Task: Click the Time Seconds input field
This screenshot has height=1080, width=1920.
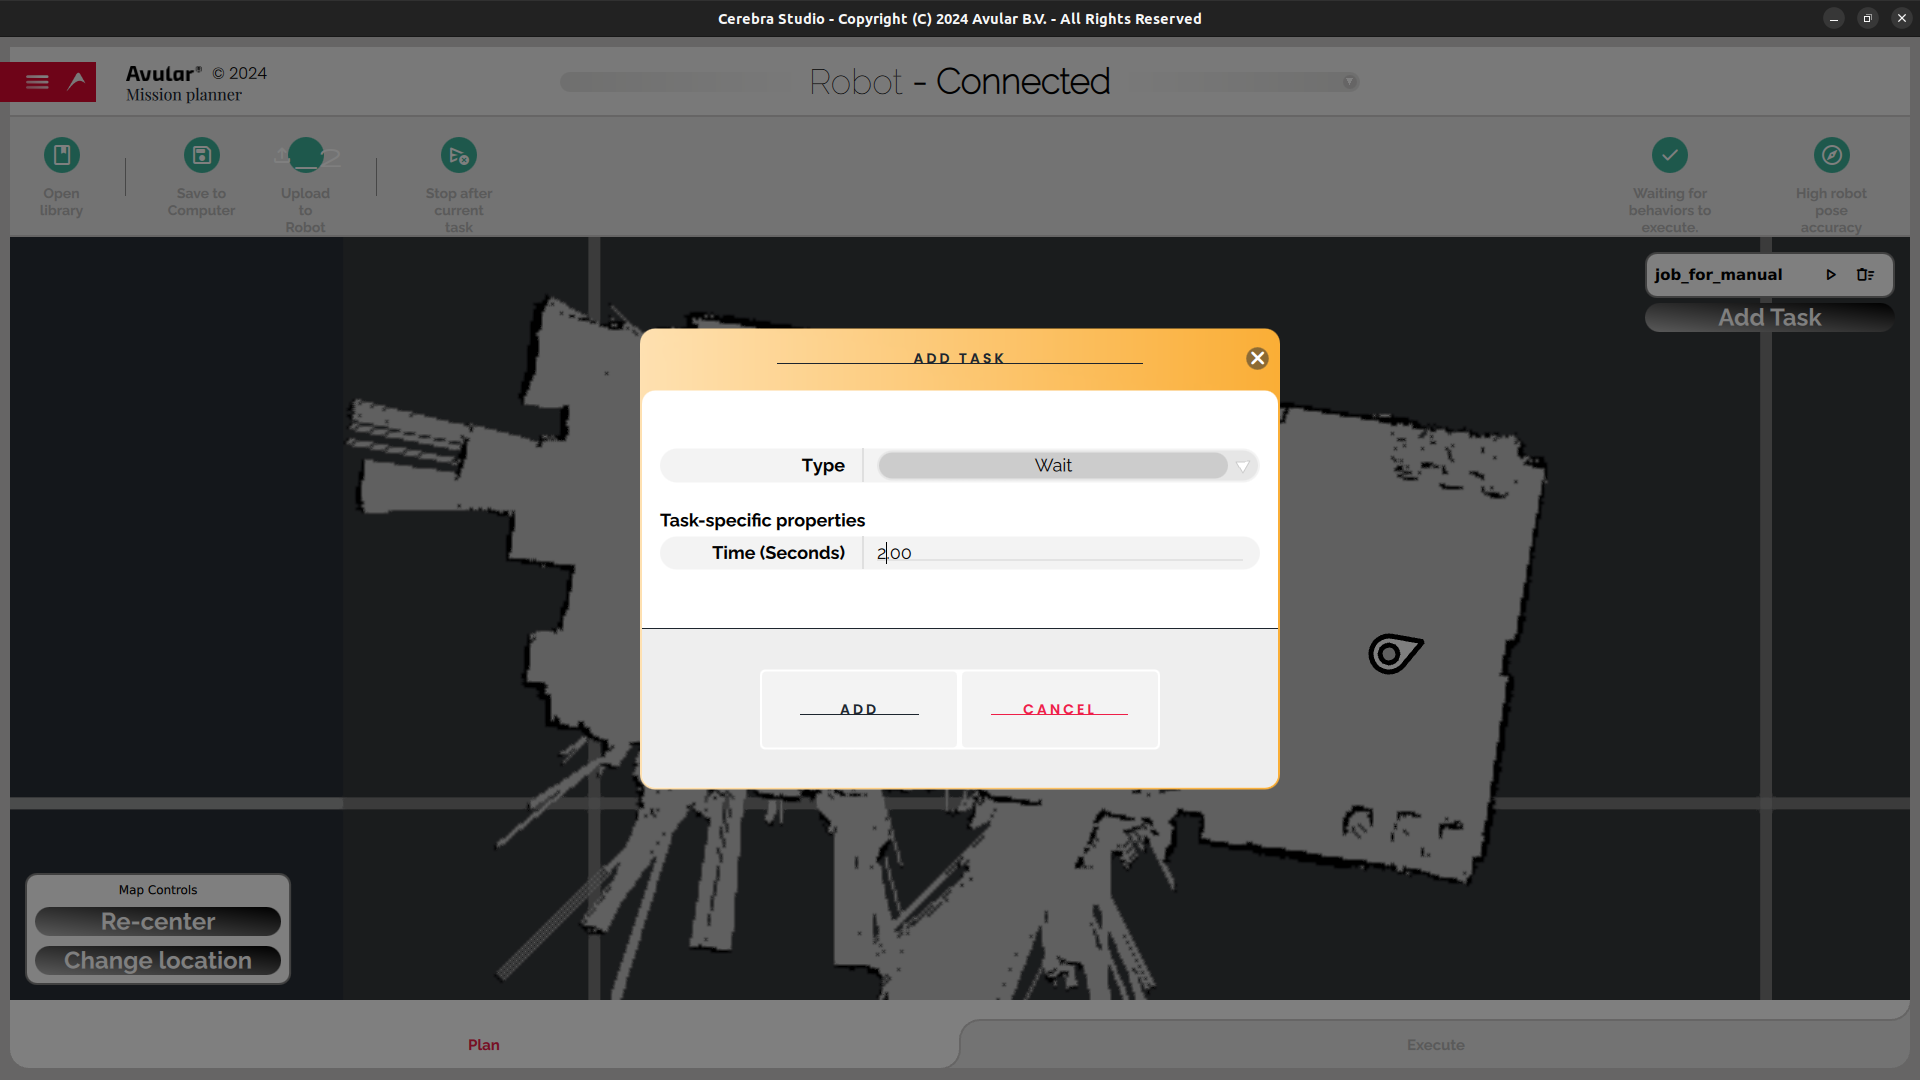Action: [1063, 551]
